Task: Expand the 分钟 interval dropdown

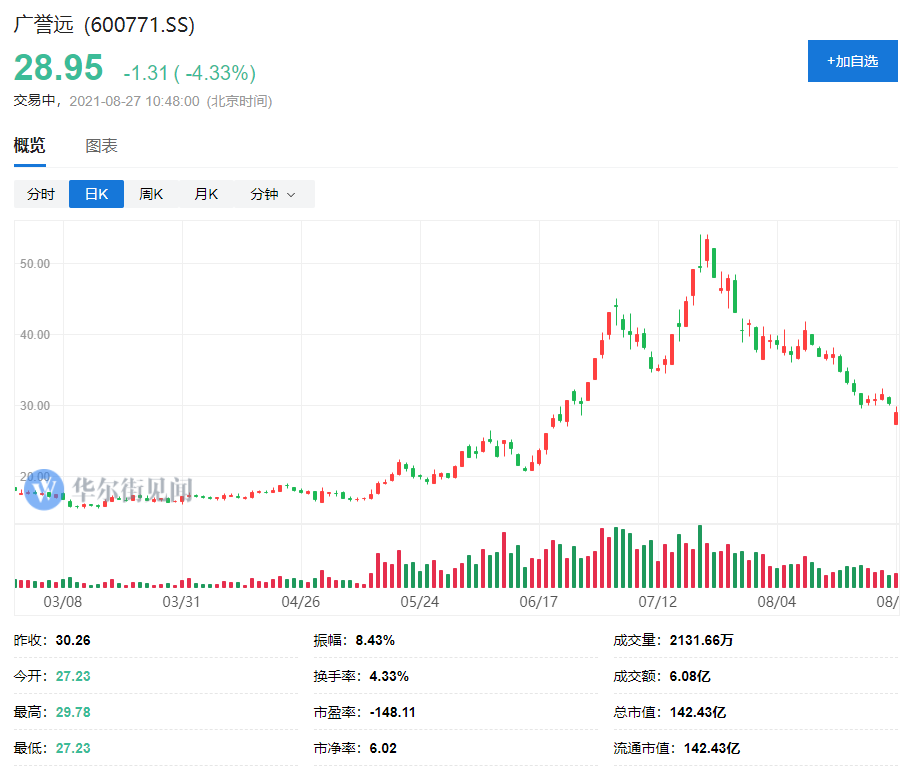Action: 274,194
